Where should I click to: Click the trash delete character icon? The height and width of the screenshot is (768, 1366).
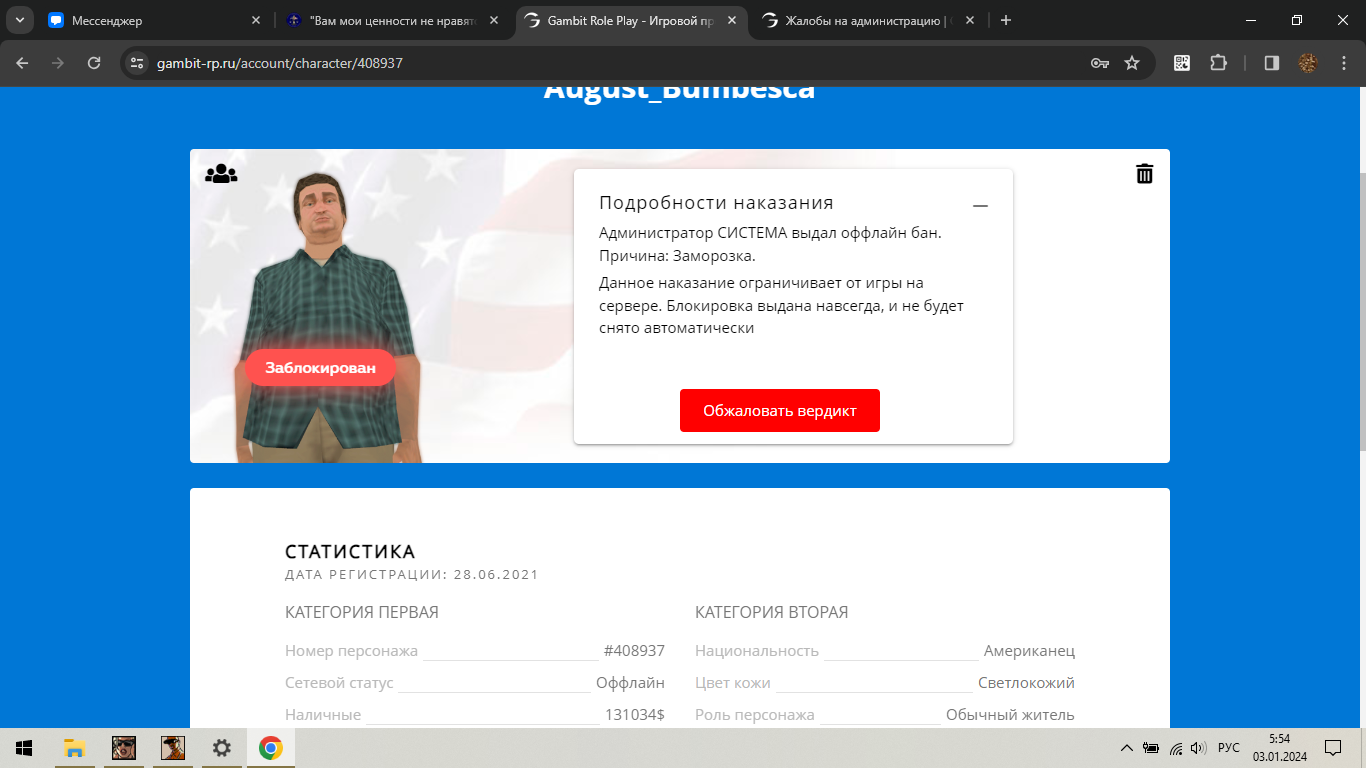[x=1144, y=174]
